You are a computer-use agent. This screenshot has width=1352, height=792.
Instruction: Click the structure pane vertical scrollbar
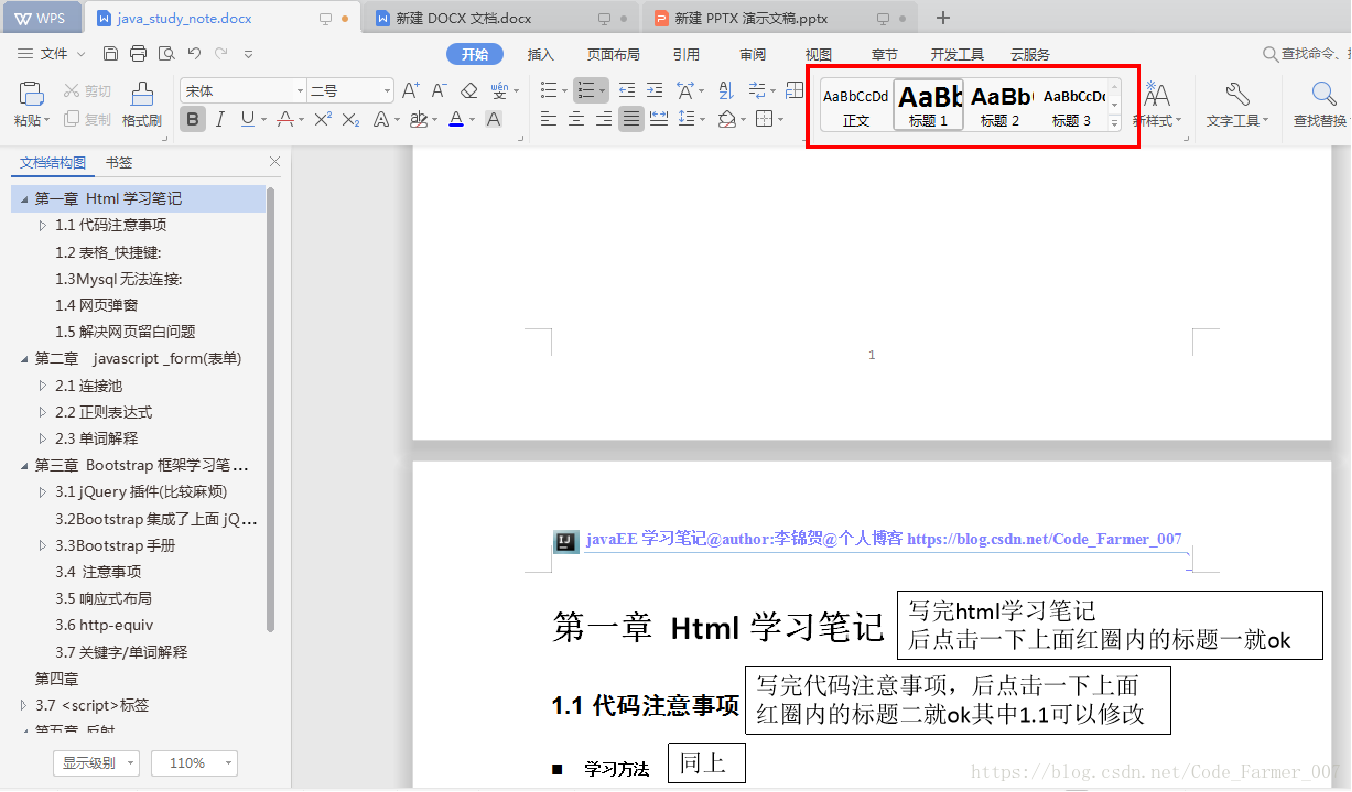pos(271,410)
